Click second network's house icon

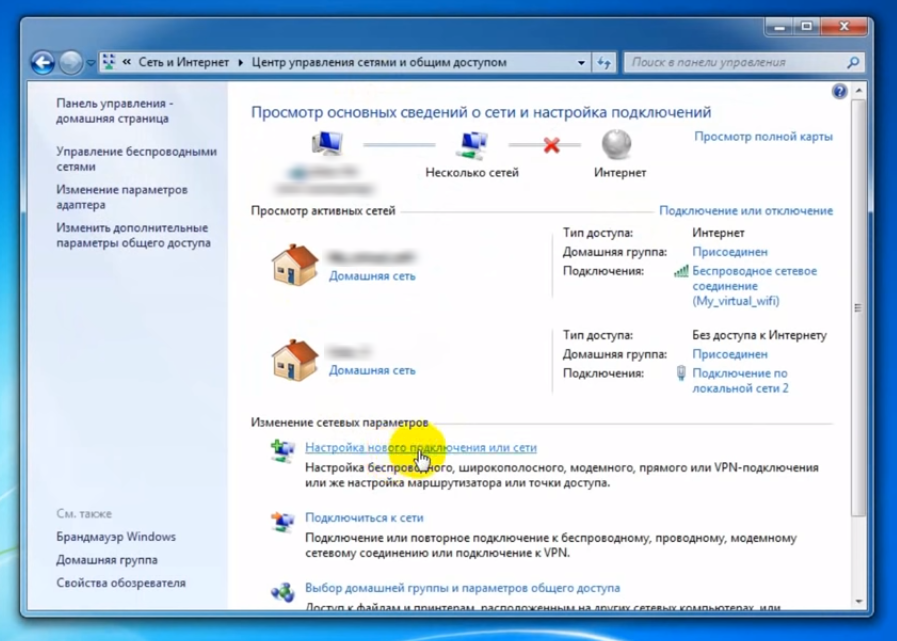pos(295,360)
